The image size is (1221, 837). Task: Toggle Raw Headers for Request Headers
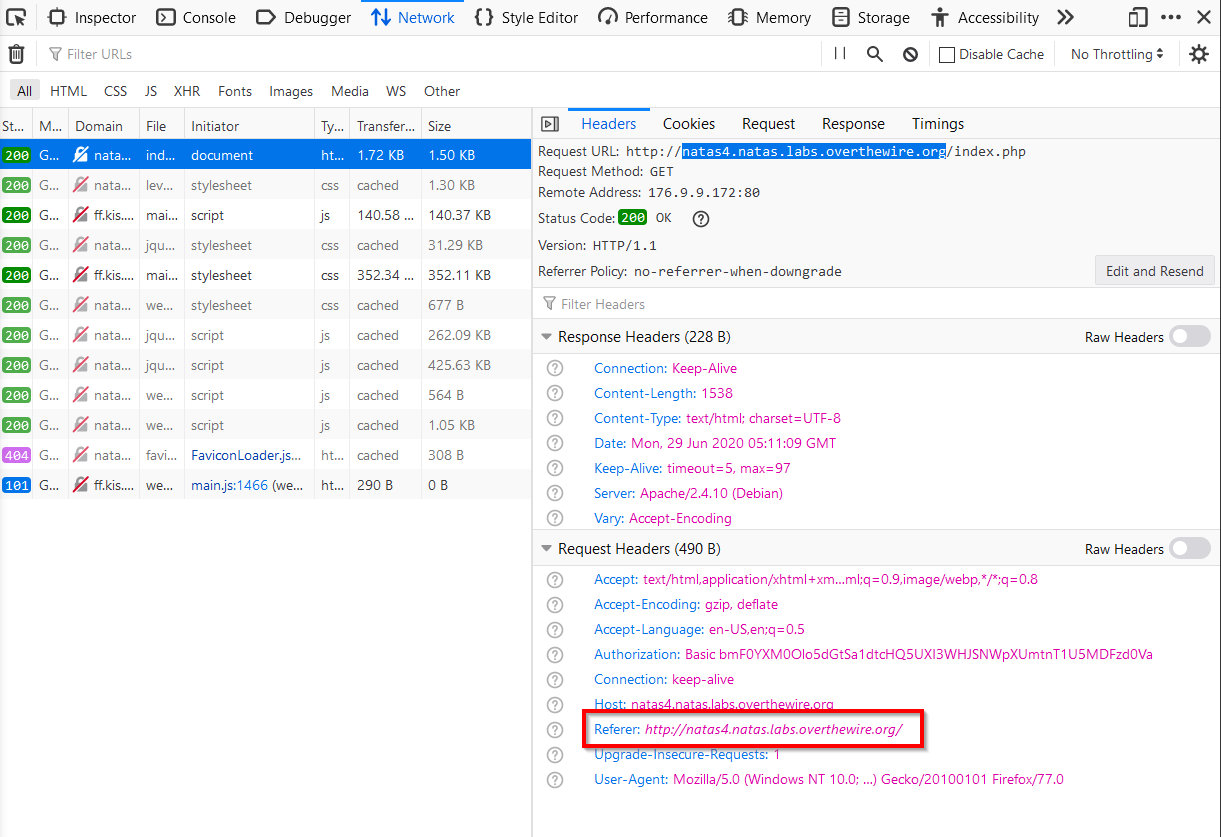tap(1190, 549)
